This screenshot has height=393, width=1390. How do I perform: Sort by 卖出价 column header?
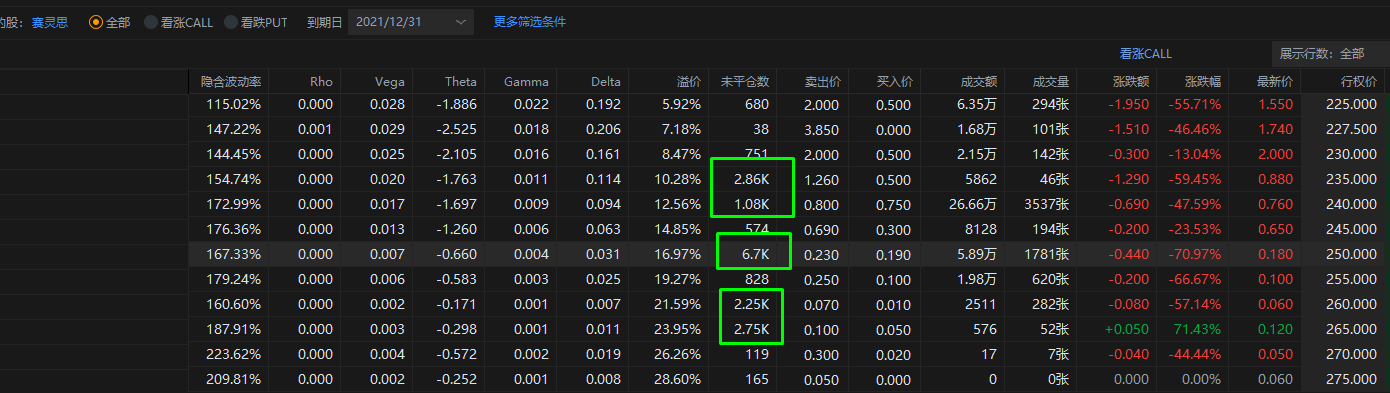click(822, 81)
